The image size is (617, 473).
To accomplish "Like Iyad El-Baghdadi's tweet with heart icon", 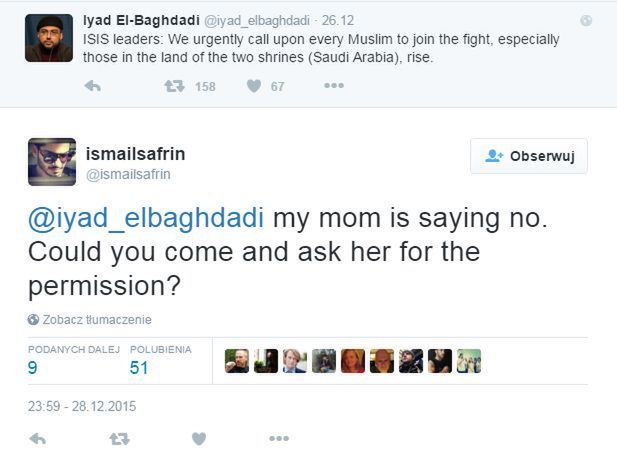I will (x=254, y=86).
